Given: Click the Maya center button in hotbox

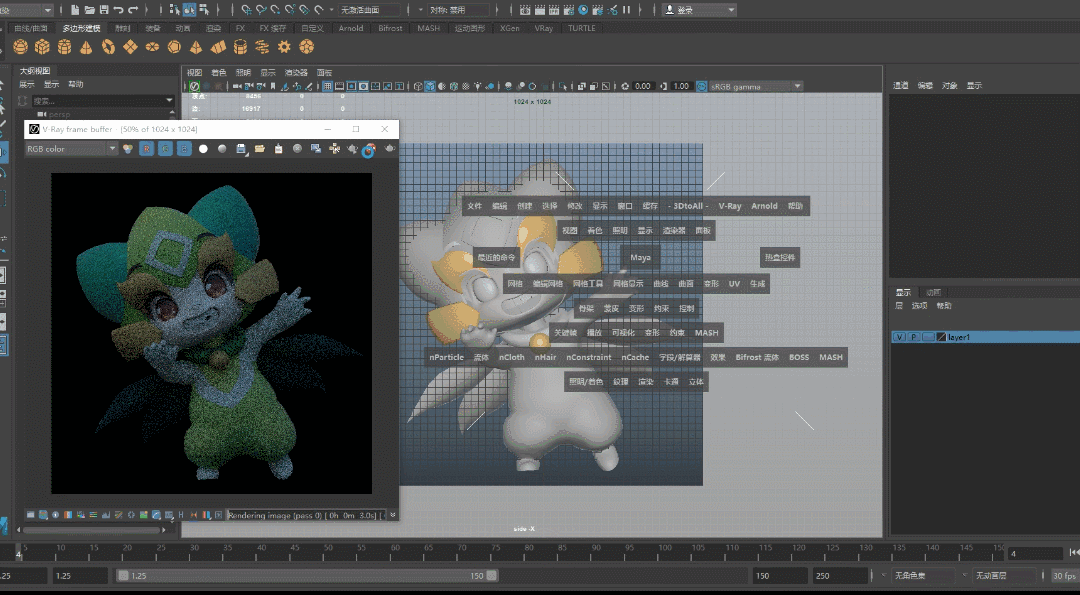Looking at the screenshot, I should coord(640,258).
